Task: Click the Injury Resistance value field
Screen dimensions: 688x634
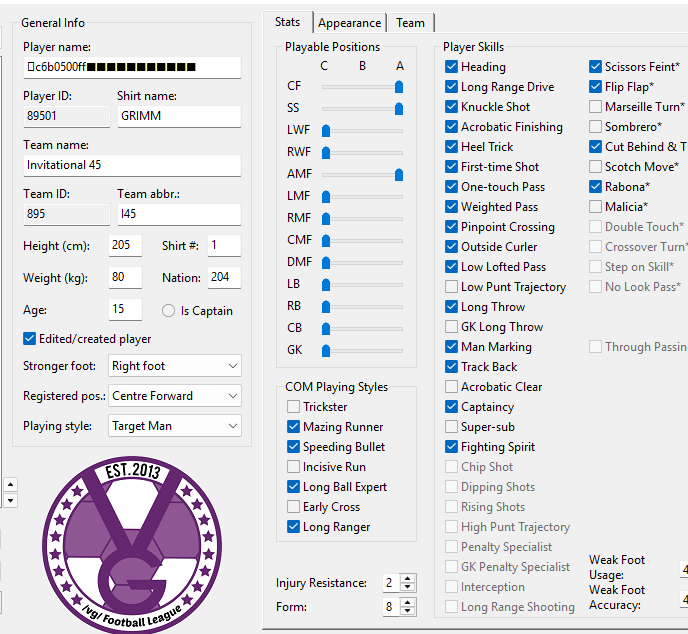Action: pyautogui.click(x=392, y=583)
